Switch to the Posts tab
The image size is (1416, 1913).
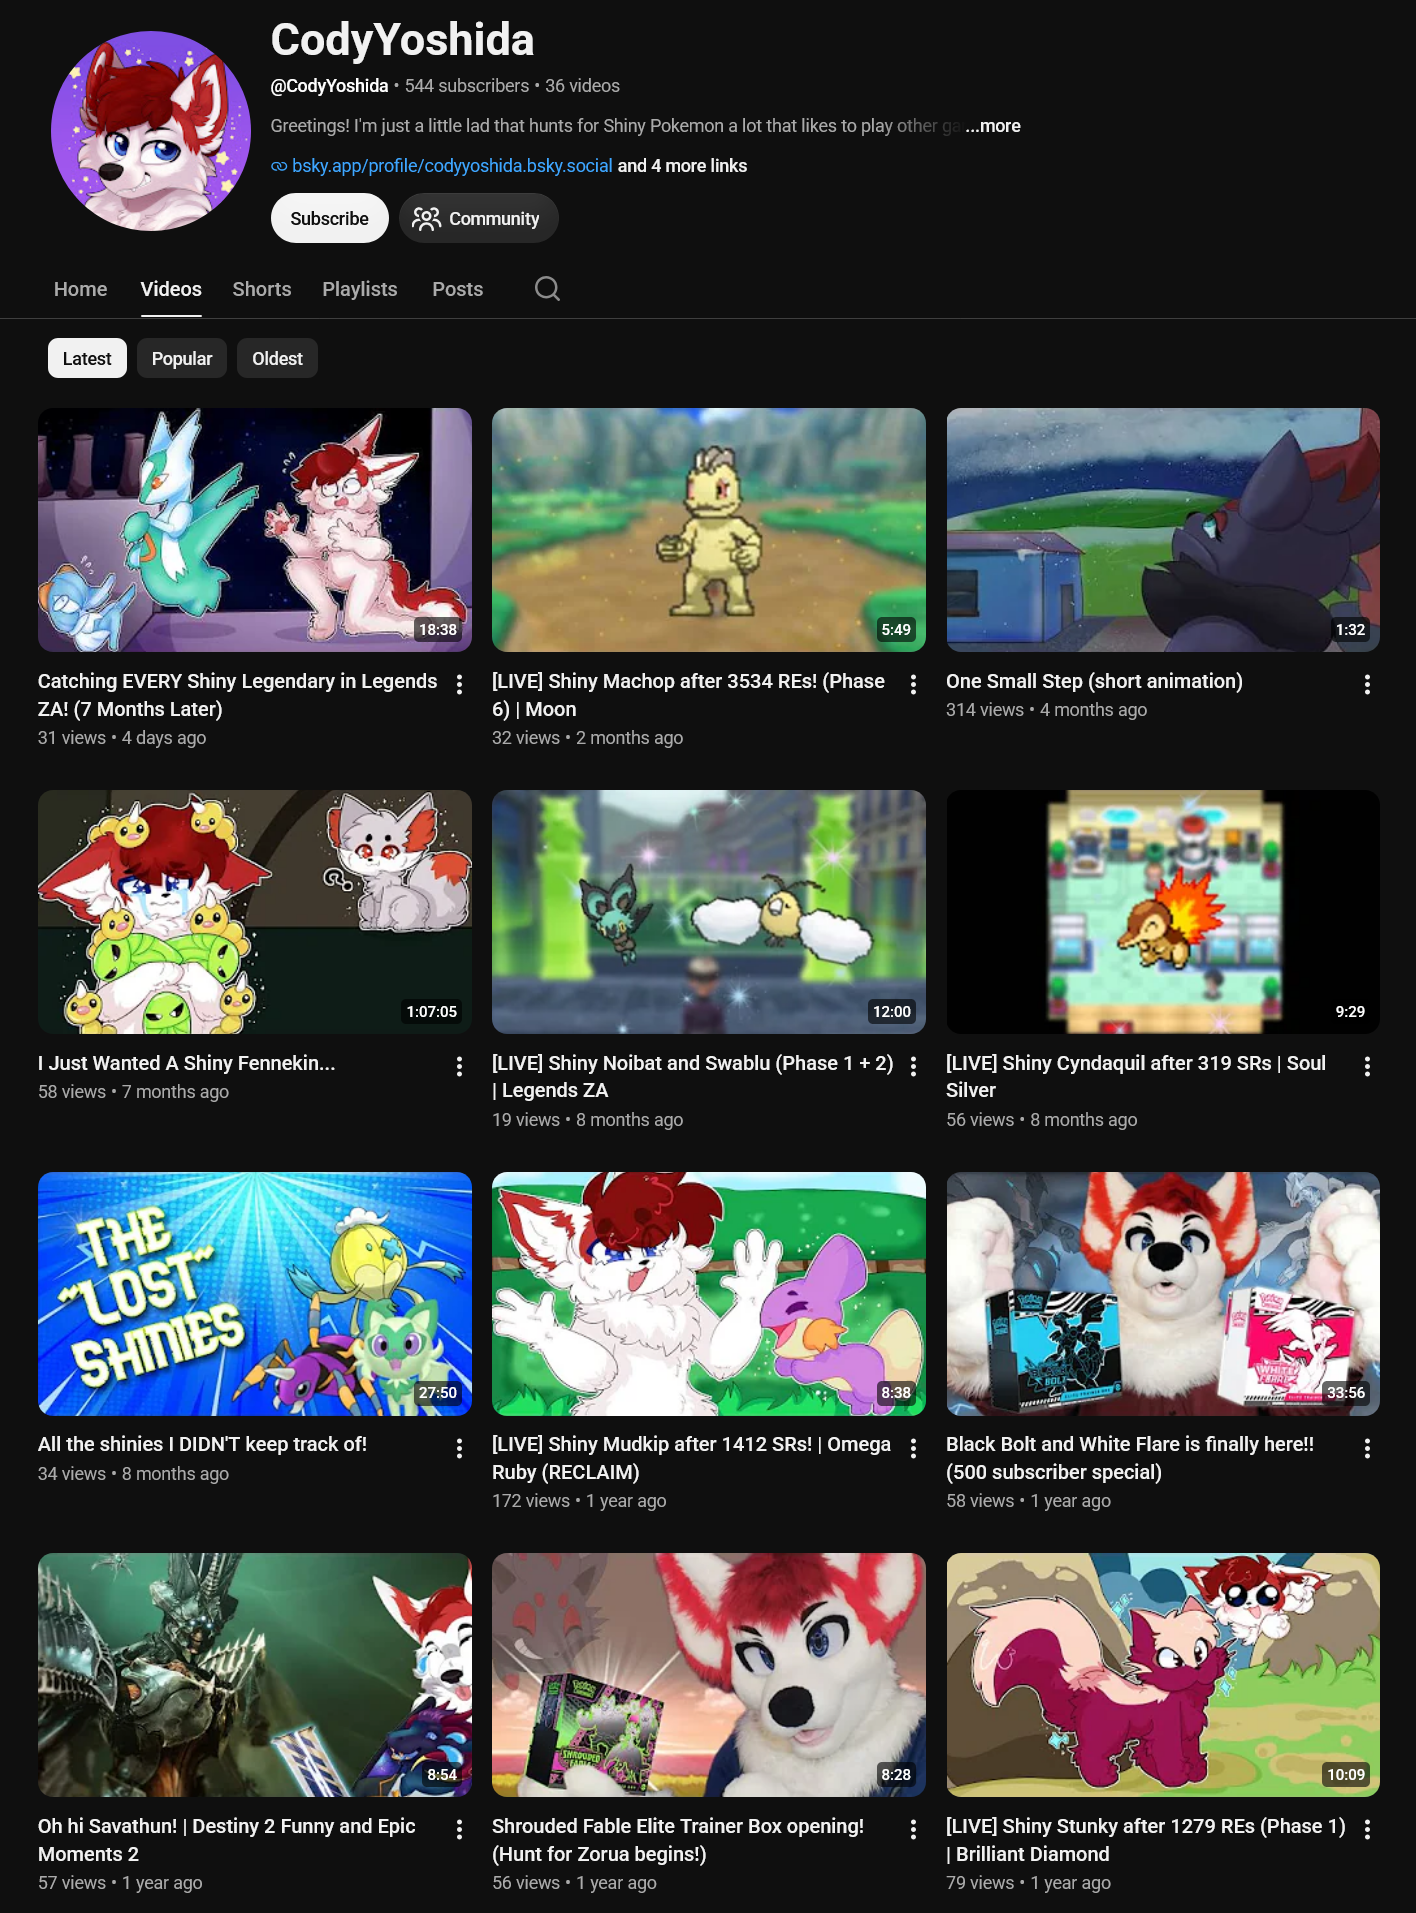click(457, 289)
